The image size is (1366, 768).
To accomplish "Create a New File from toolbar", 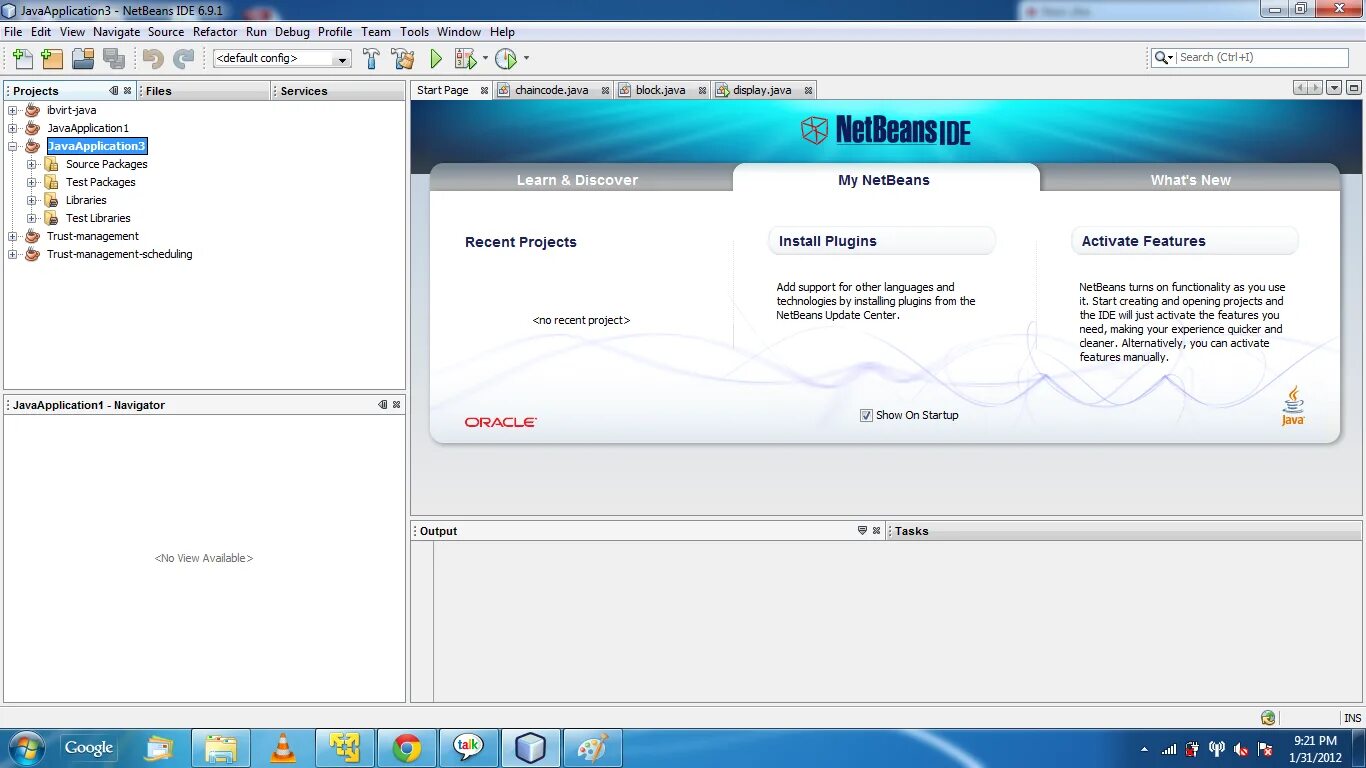I will coord(22,58).
